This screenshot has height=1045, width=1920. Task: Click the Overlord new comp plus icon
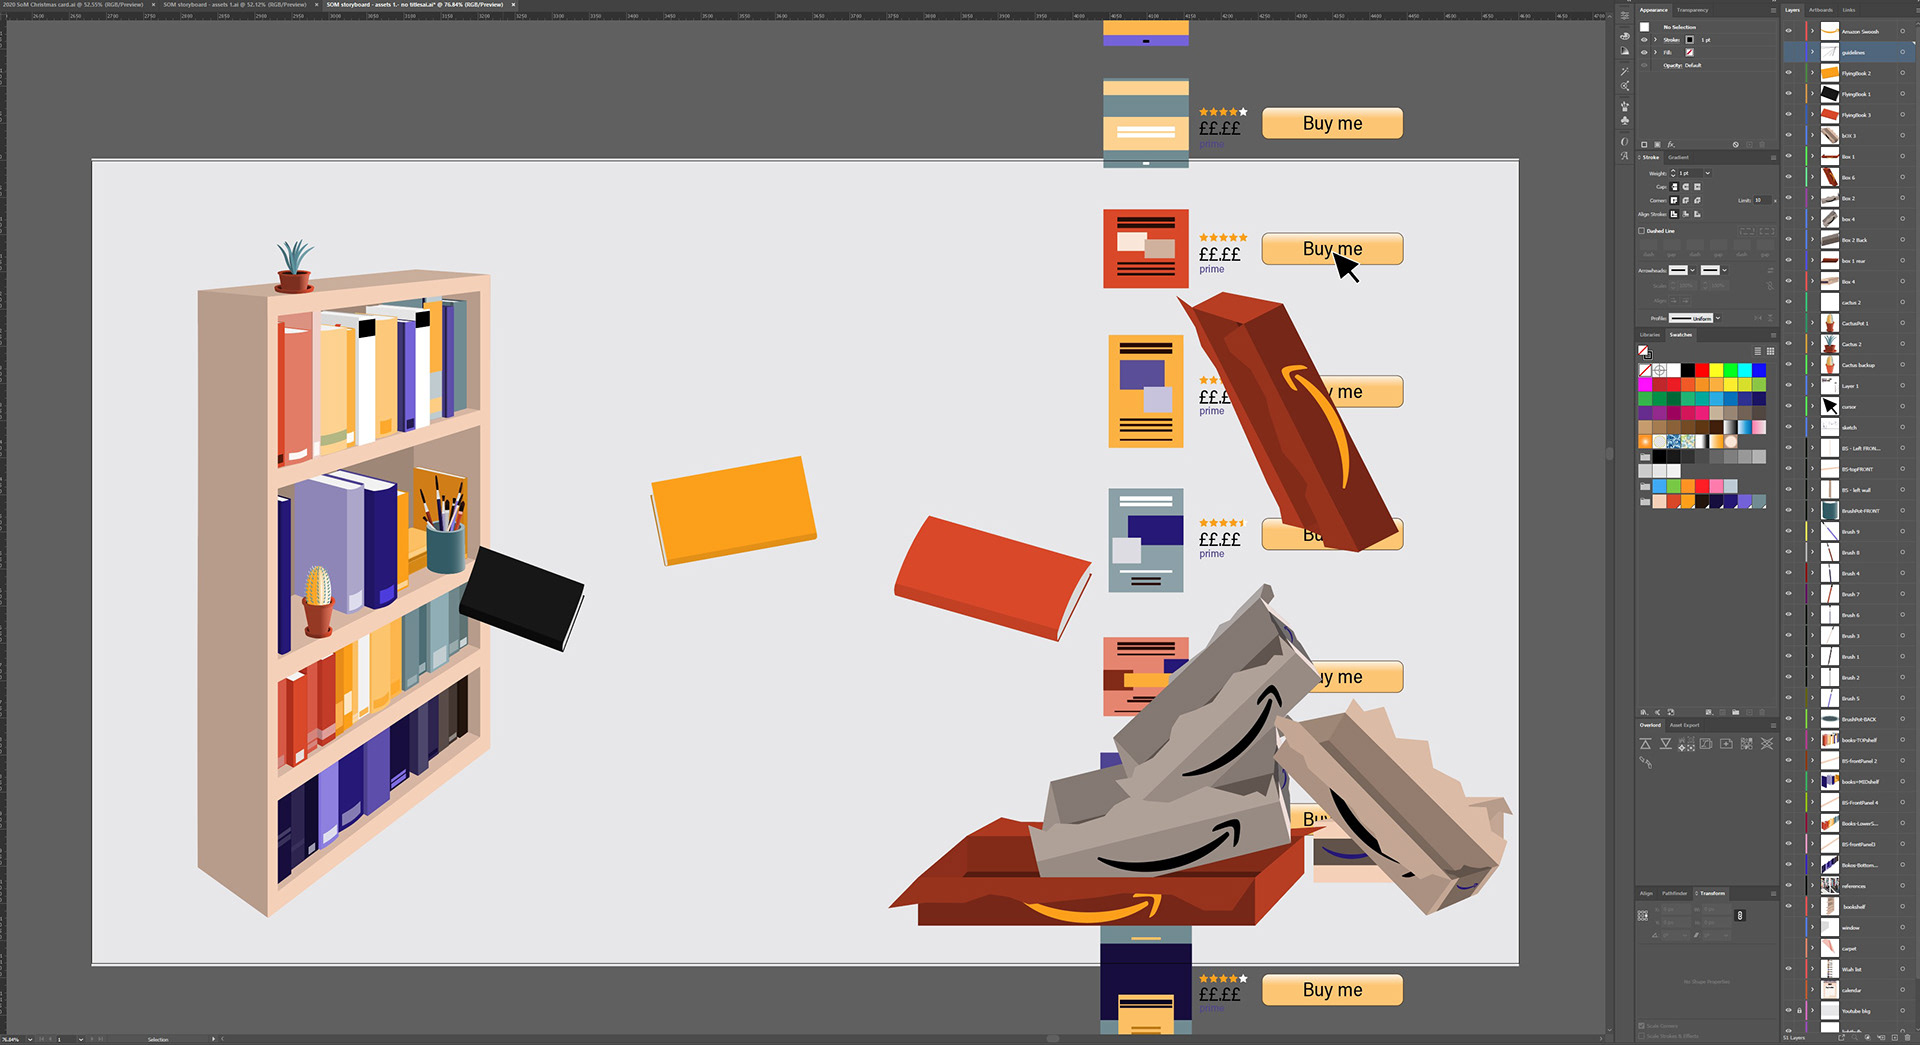[x=1726, y=743]
